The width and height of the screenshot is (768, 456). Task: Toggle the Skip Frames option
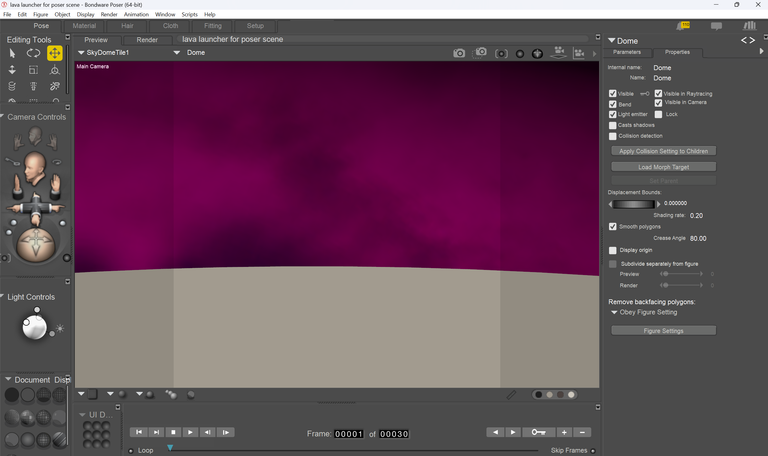[x=593, y=451]
